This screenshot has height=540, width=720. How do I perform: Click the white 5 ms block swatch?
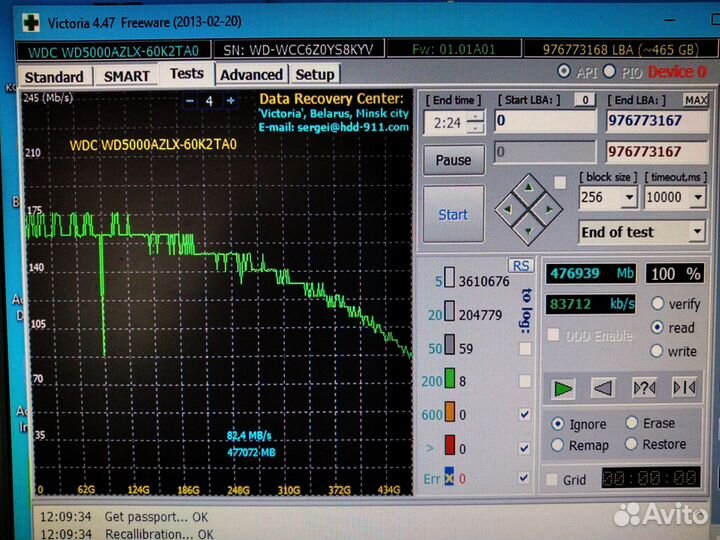coord(450,277)
